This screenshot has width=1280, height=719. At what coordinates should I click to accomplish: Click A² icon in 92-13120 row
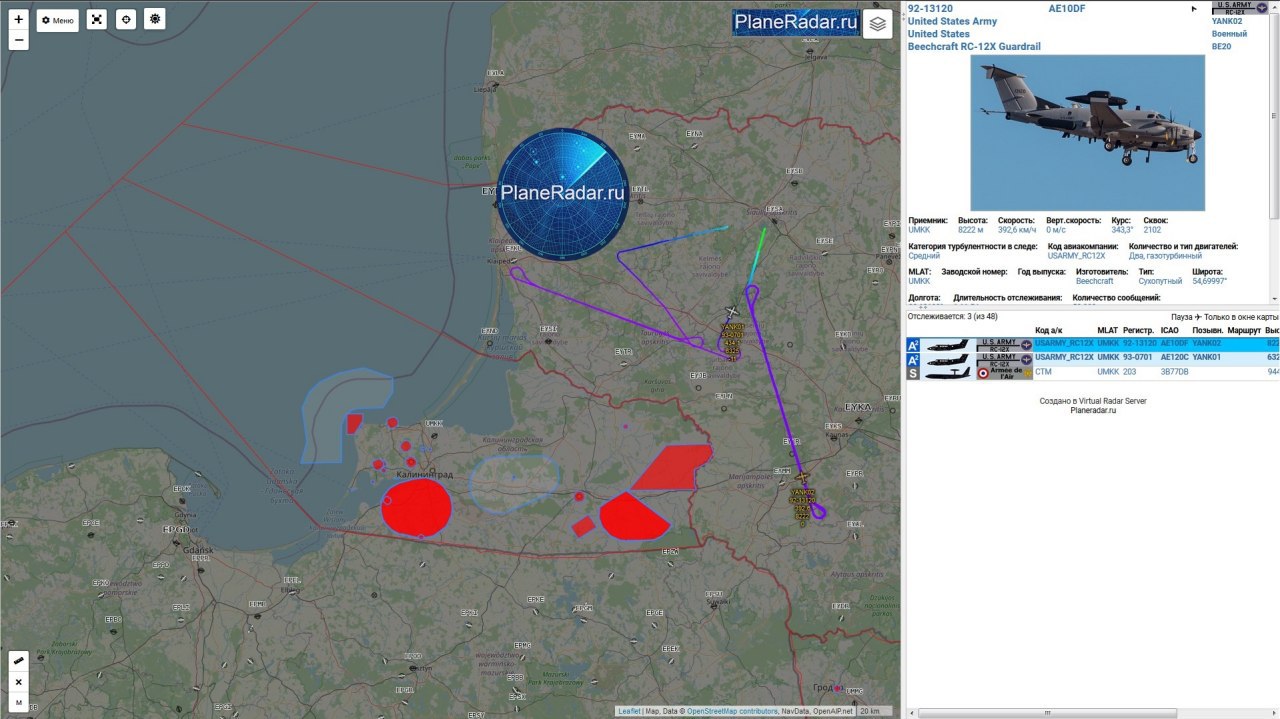click(x=913, y=344)
